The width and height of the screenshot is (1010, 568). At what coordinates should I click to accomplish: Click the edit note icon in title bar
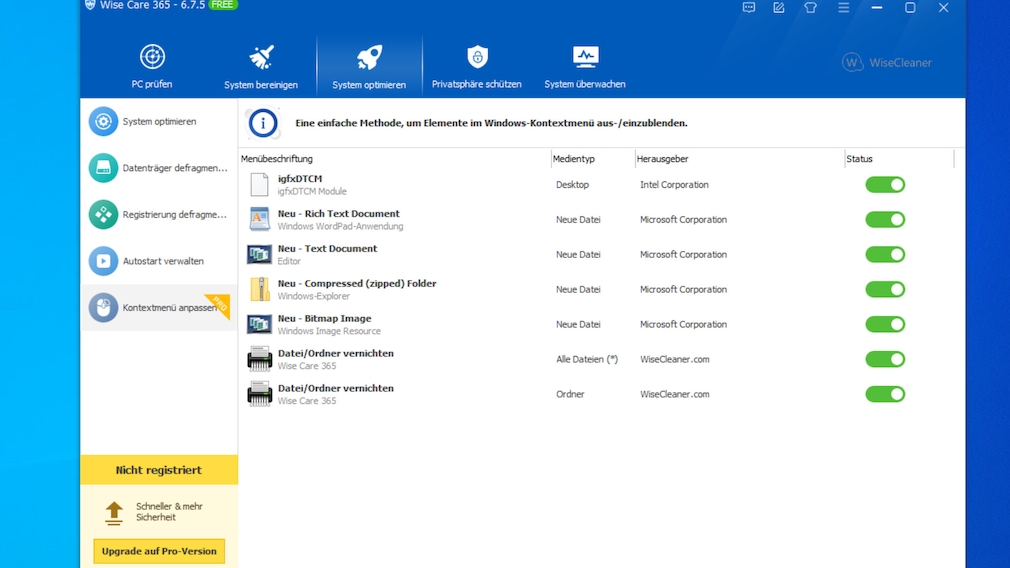[x=779, y=8]
